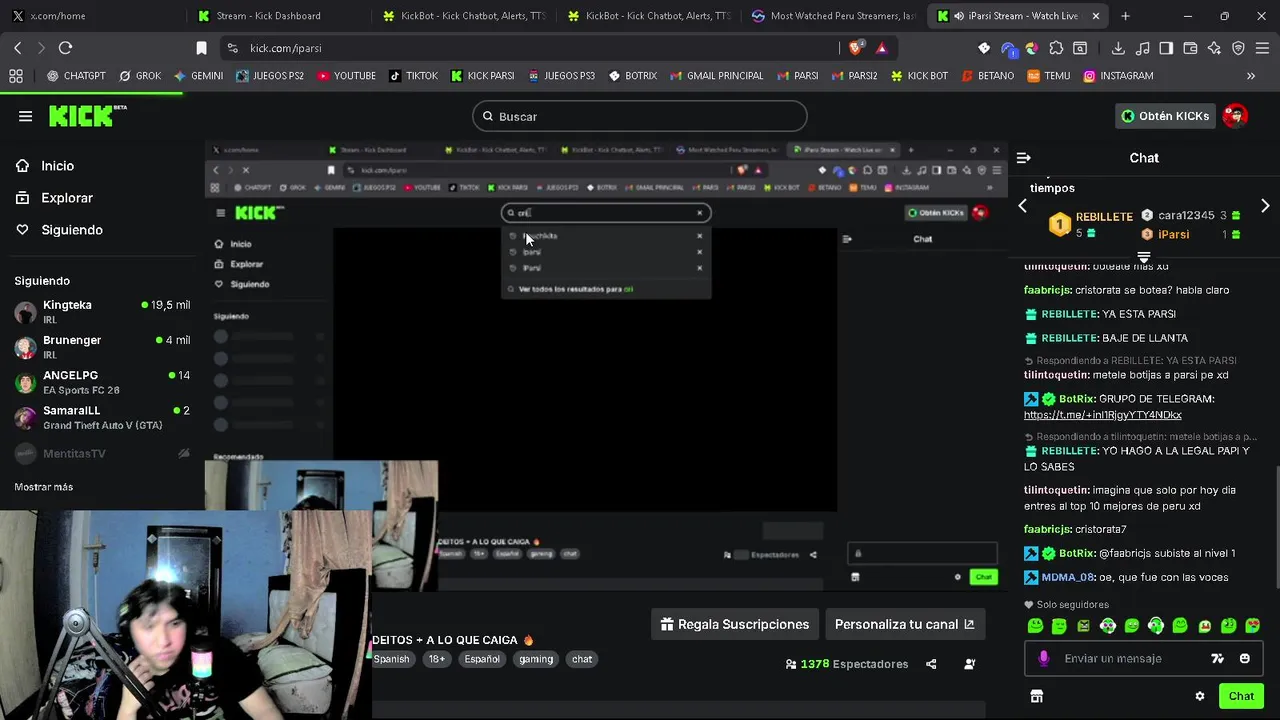1280x720 pixels.
Task: Click the bookmark icon in address bar
Action: (x=201, y=48)
